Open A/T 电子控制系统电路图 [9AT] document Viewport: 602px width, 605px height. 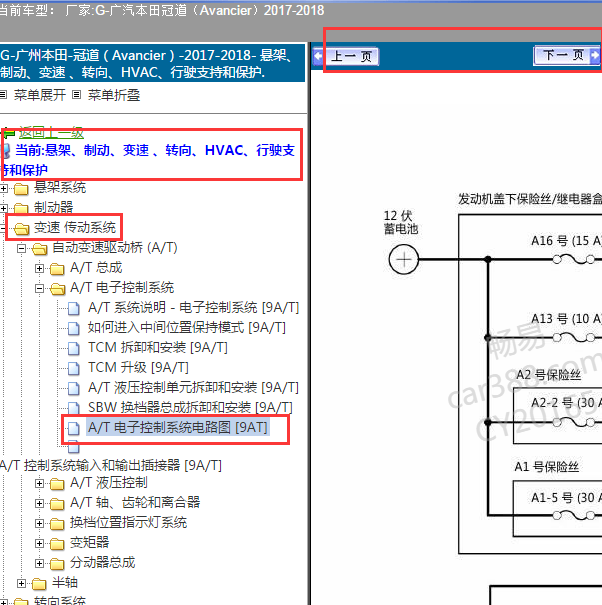178,428
